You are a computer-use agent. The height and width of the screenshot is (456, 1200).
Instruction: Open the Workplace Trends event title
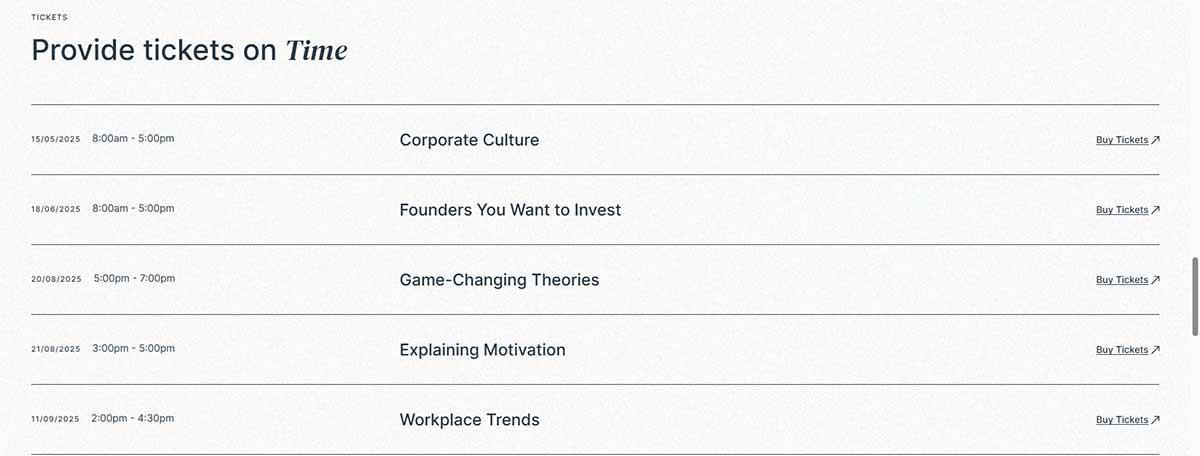pos(469,420)
